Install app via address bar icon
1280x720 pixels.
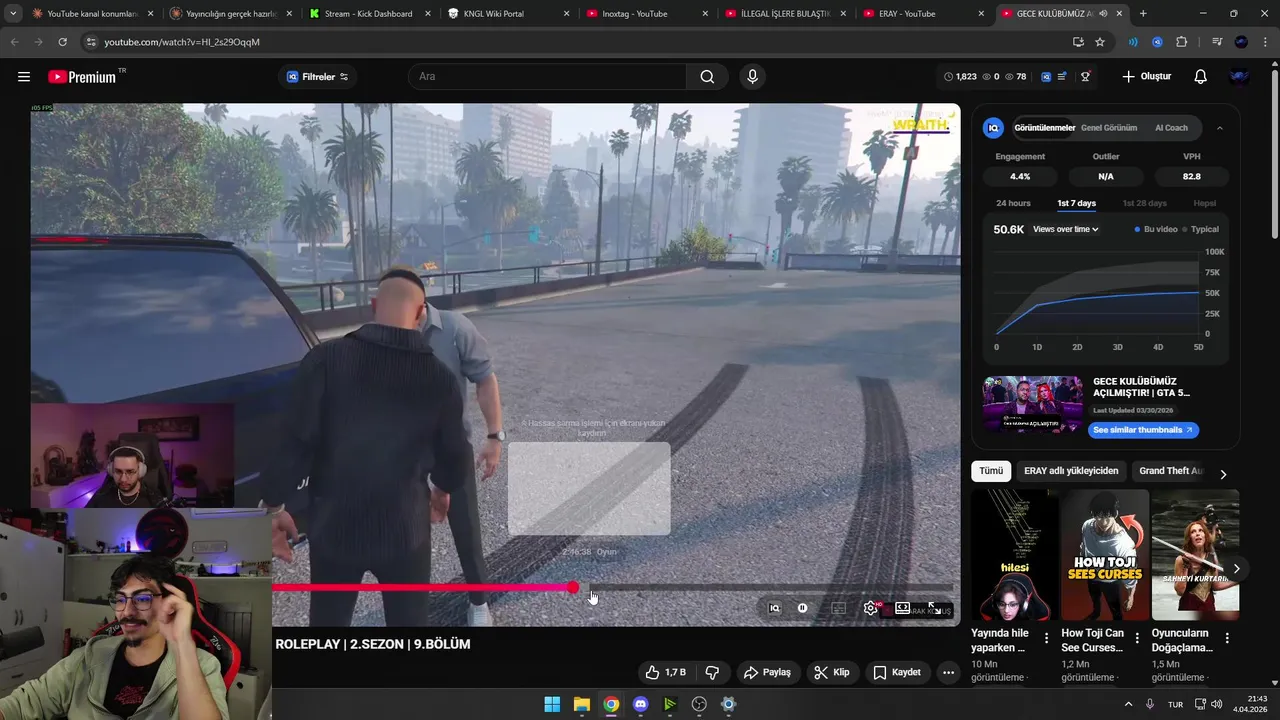[x=1078, y=42]
